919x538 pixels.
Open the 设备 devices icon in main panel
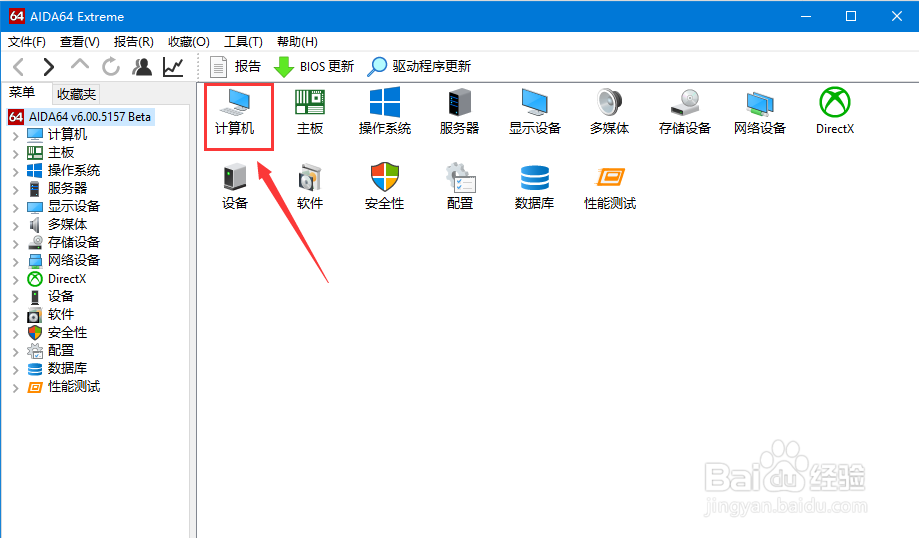[235, 188]
